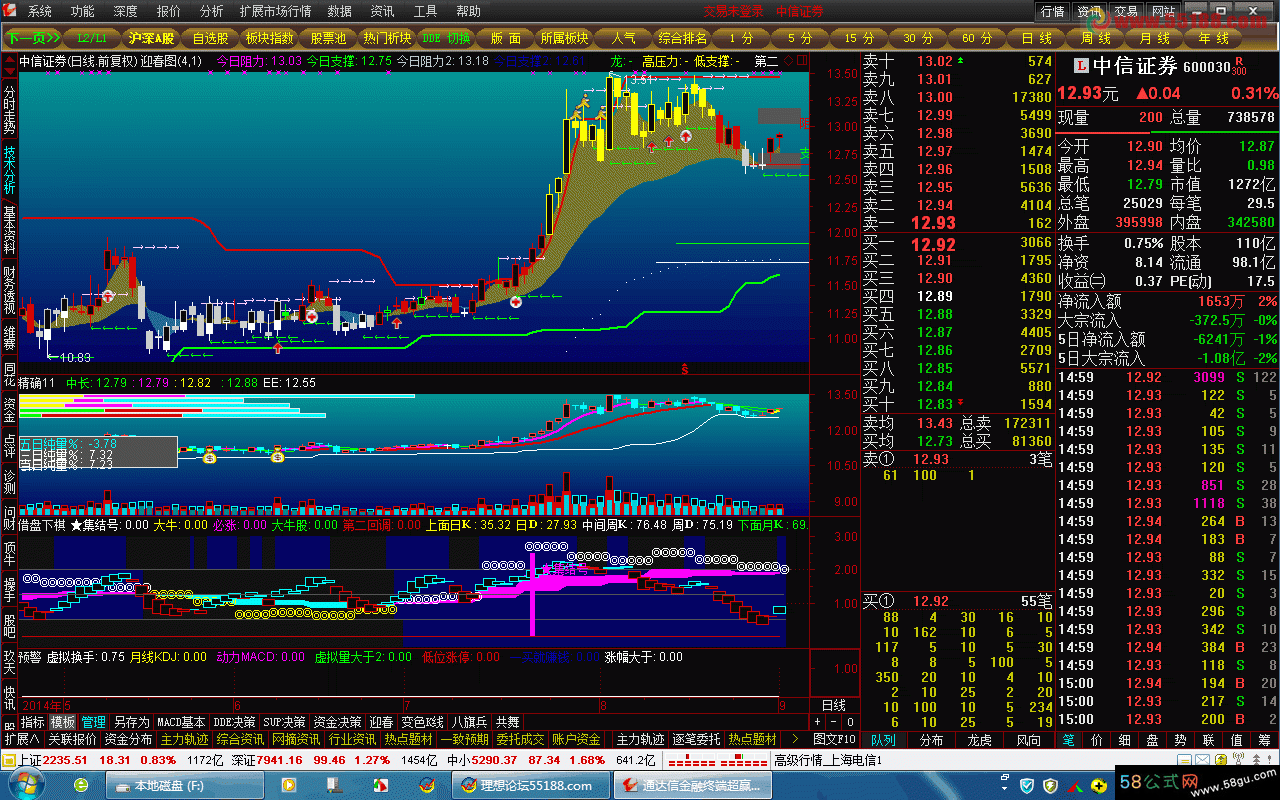Open 热门板块 view

click(387, 38)
